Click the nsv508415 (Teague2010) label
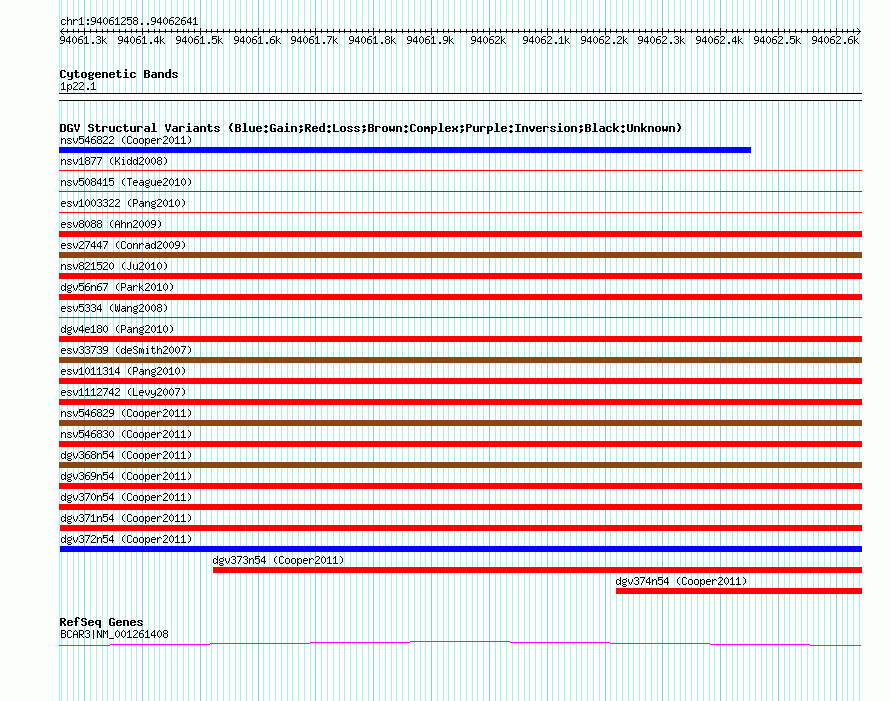 tap(126, 182)
